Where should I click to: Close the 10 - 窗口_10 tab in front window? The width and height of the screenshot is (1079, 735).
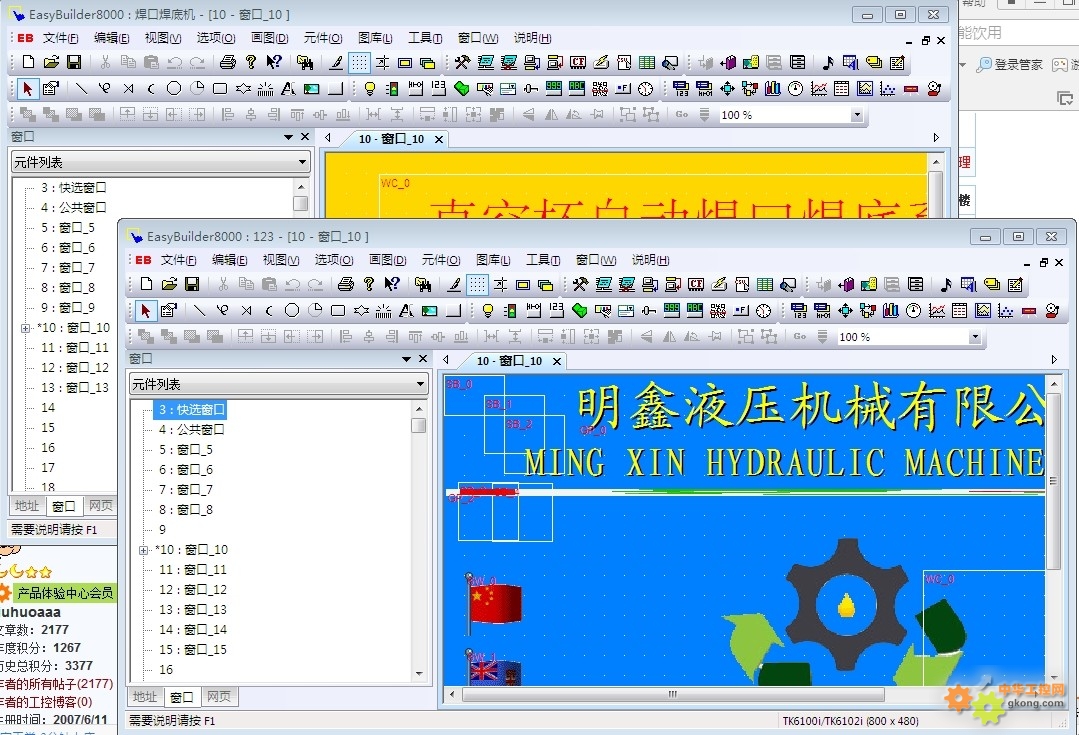point(557,361)
